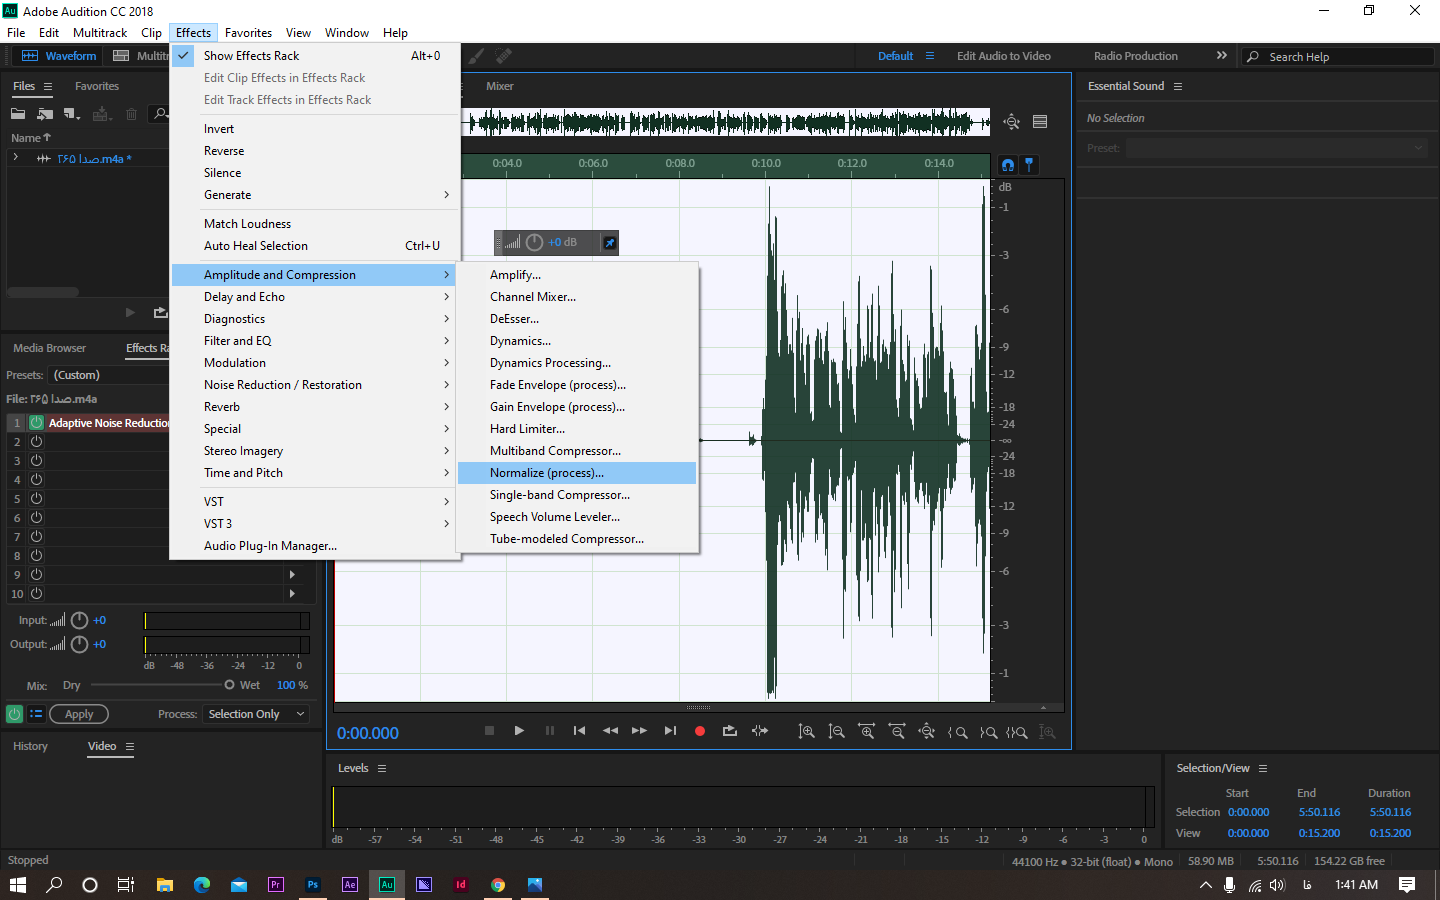The image size is (1440, 900).
Task: Open the Essential Sound panel menu
Action: pyautogui.click(x=1178, y=87)
